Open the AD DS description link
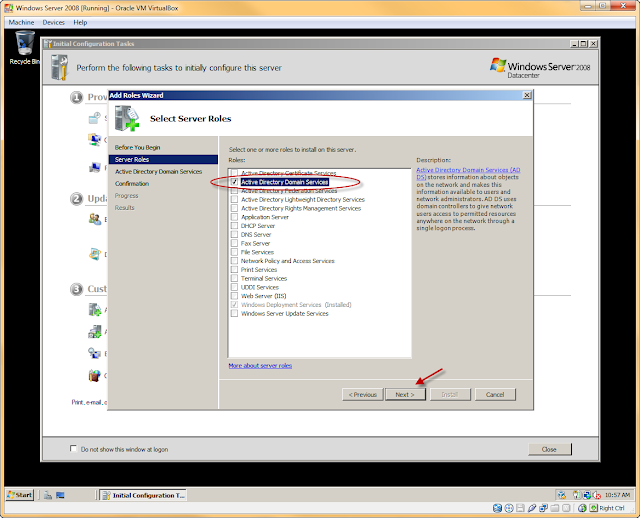 [468, 173]
